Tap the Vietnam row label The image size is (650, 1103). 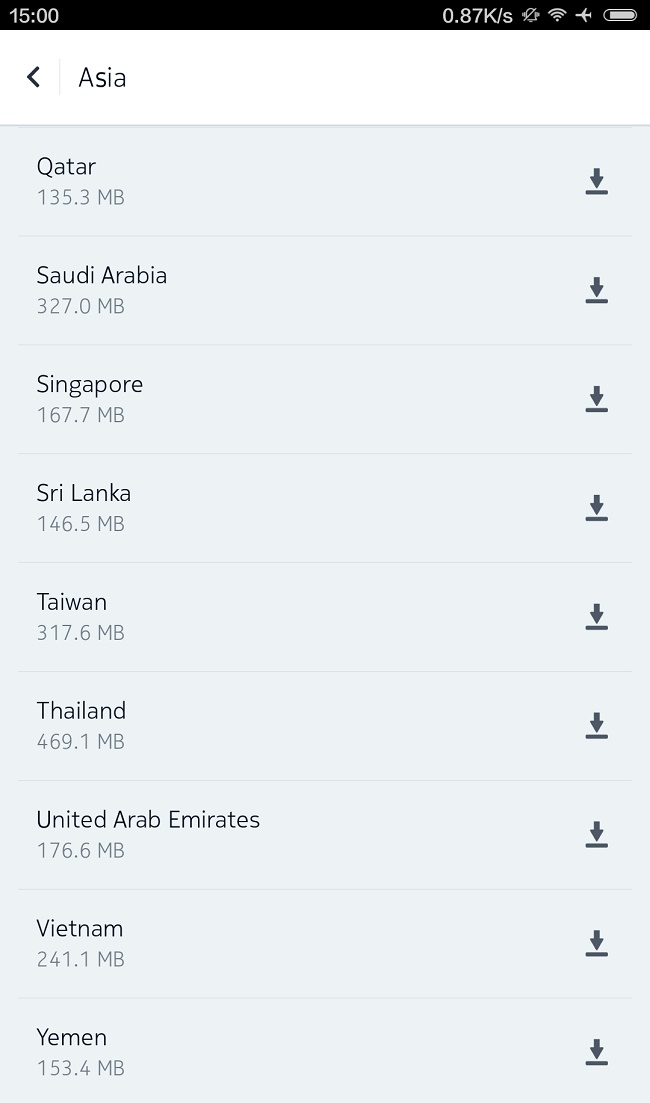click(80, 929)
